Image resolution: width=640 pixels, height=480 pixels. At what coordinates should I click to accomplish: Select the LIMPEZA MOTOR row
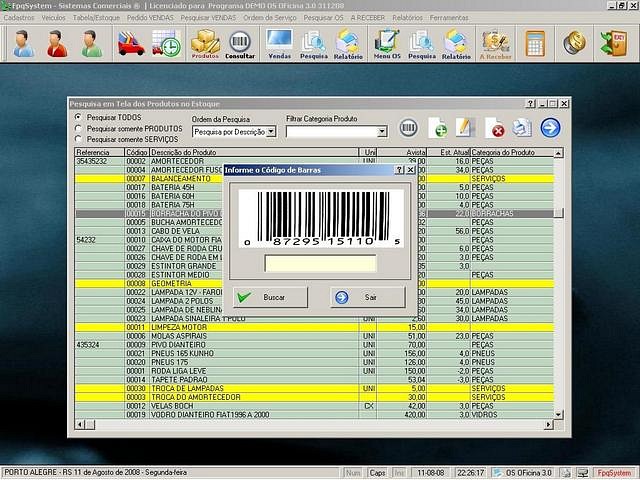click(314, 327)
